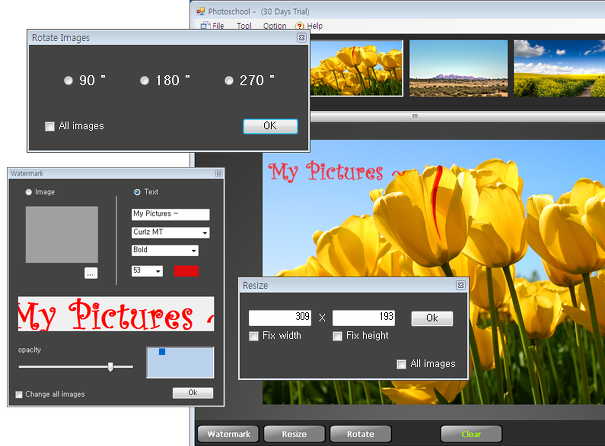Click the File menu icon
The width and height of the screenshot is (605, 446).
[x=205, y=26]
